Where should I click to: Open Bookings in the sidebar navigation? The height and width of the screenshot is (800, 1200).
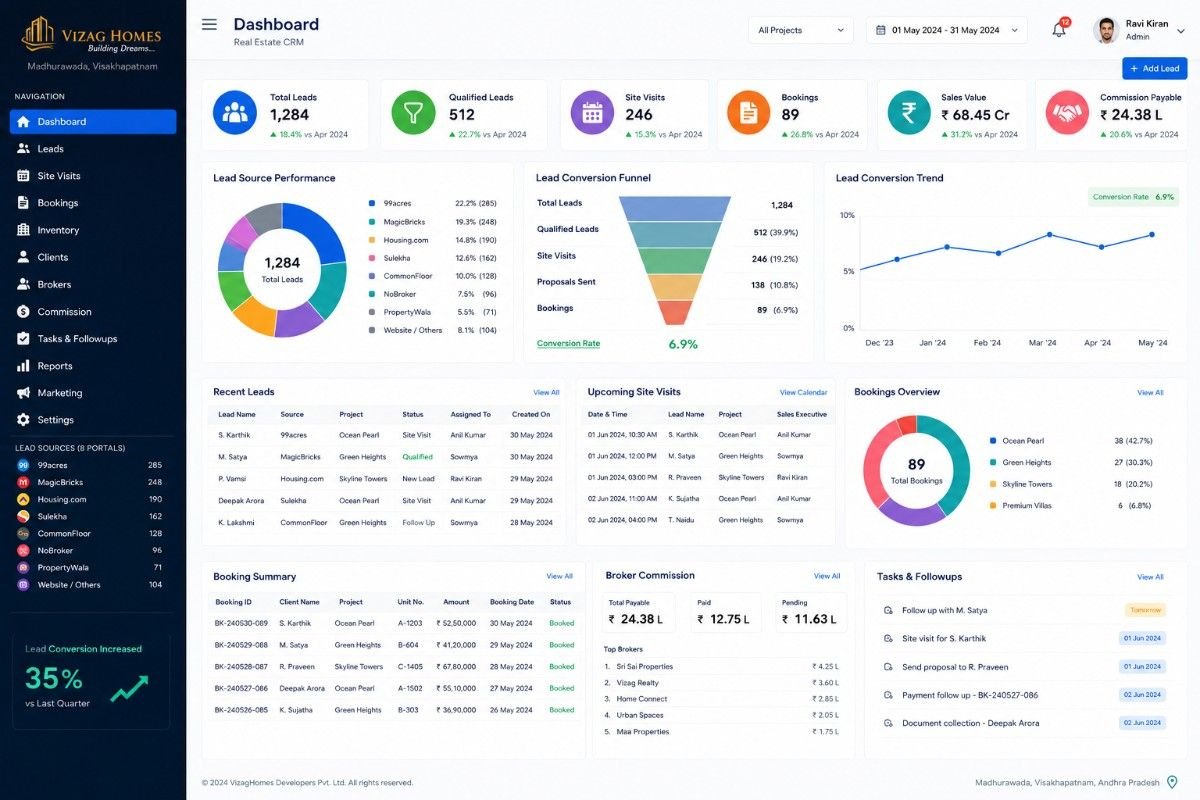pyautogui.click(x=93, y=203)
